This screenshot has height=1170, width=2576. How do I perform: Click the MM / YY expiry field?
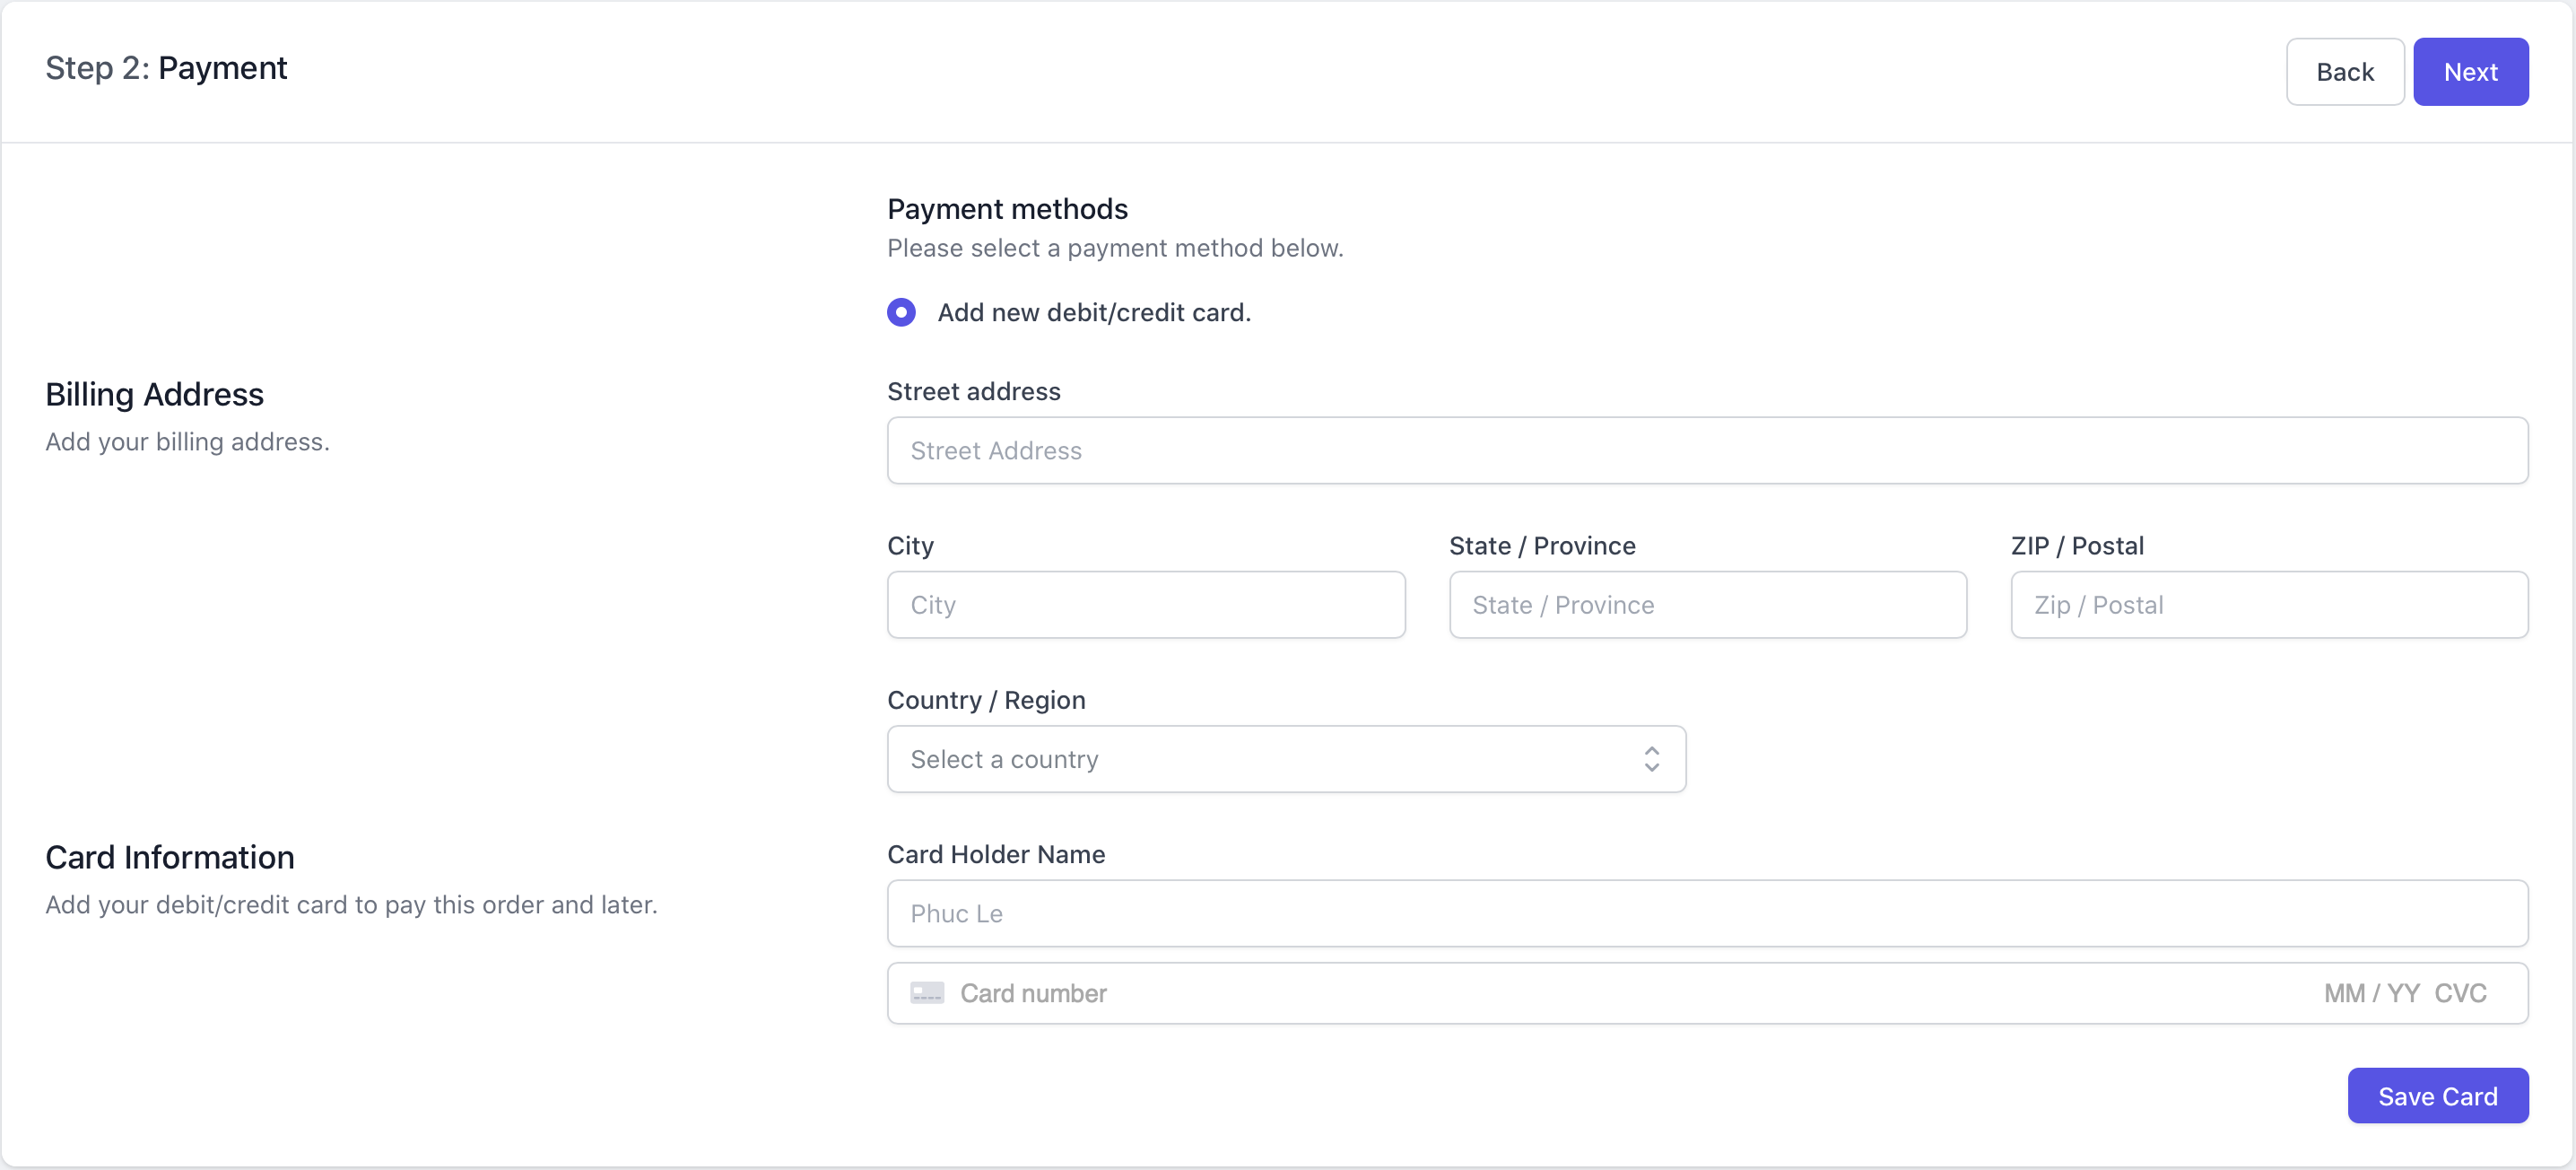pos(2371,993)
